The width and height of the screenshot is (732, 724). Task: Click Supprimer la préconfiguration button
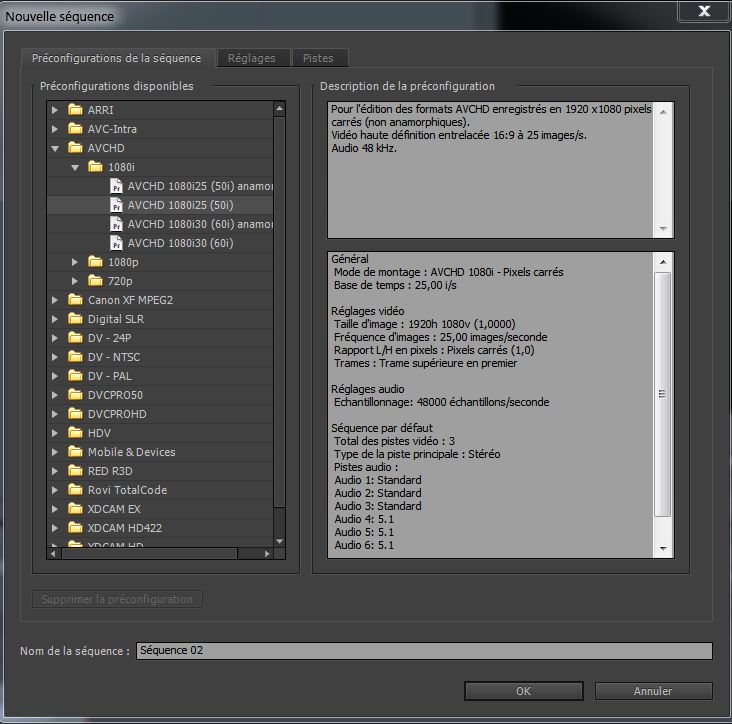[x=117, y=599]
